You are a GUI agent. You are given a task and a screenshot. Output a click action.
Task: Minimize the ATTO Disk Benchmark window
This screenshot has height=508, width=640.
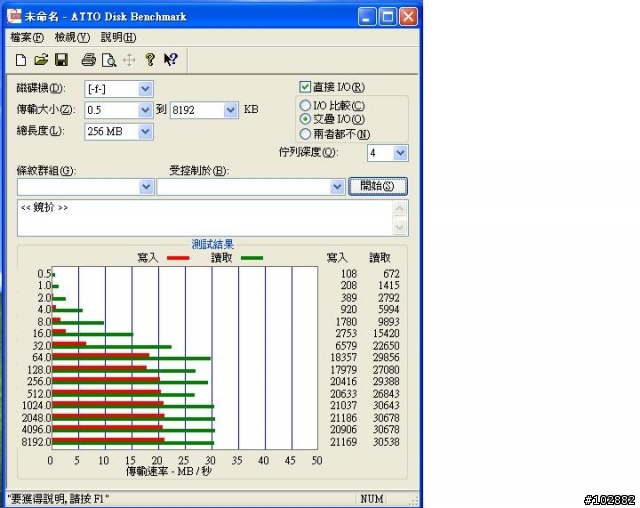click(x=367, y=17)
